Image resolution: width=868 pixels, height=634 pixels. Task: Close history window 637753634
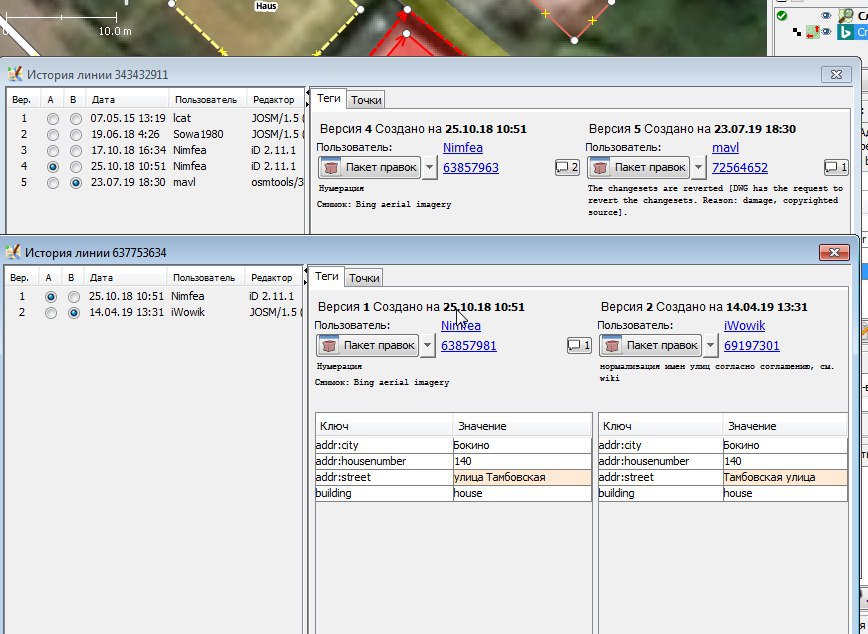pos(834,252)
